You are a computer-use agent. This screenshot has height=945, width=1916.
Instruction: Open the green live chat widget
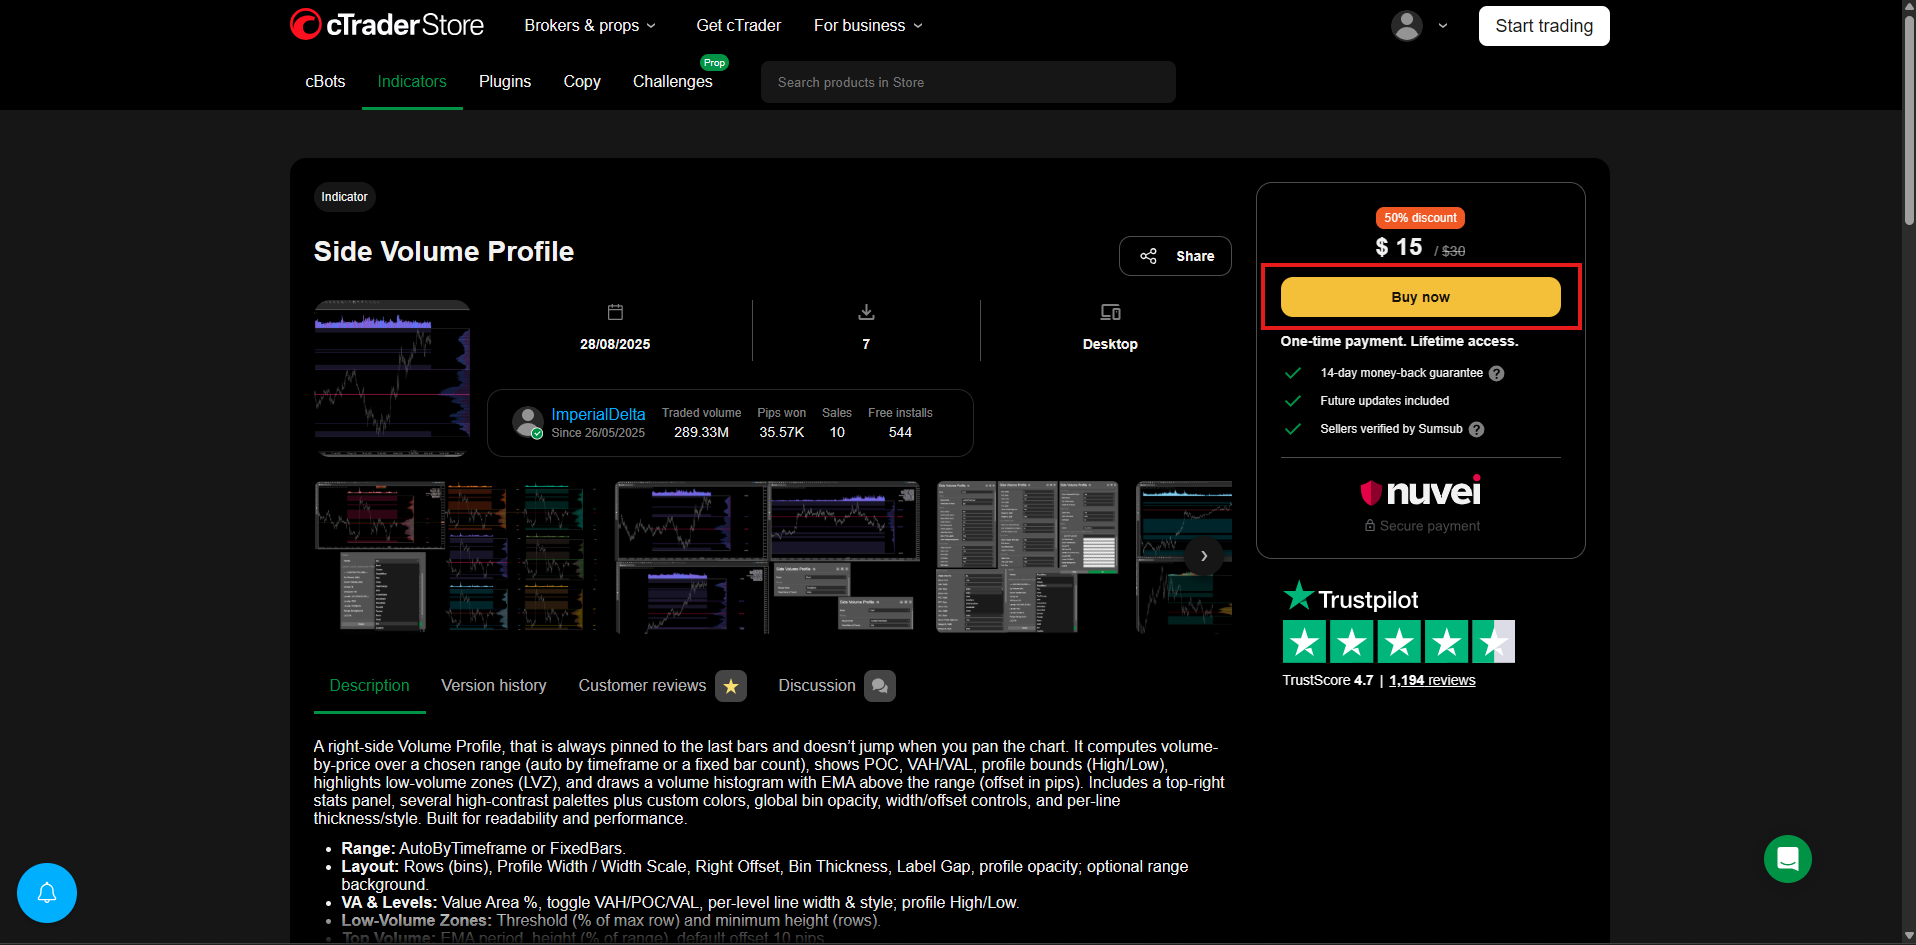pos(1787,859)
